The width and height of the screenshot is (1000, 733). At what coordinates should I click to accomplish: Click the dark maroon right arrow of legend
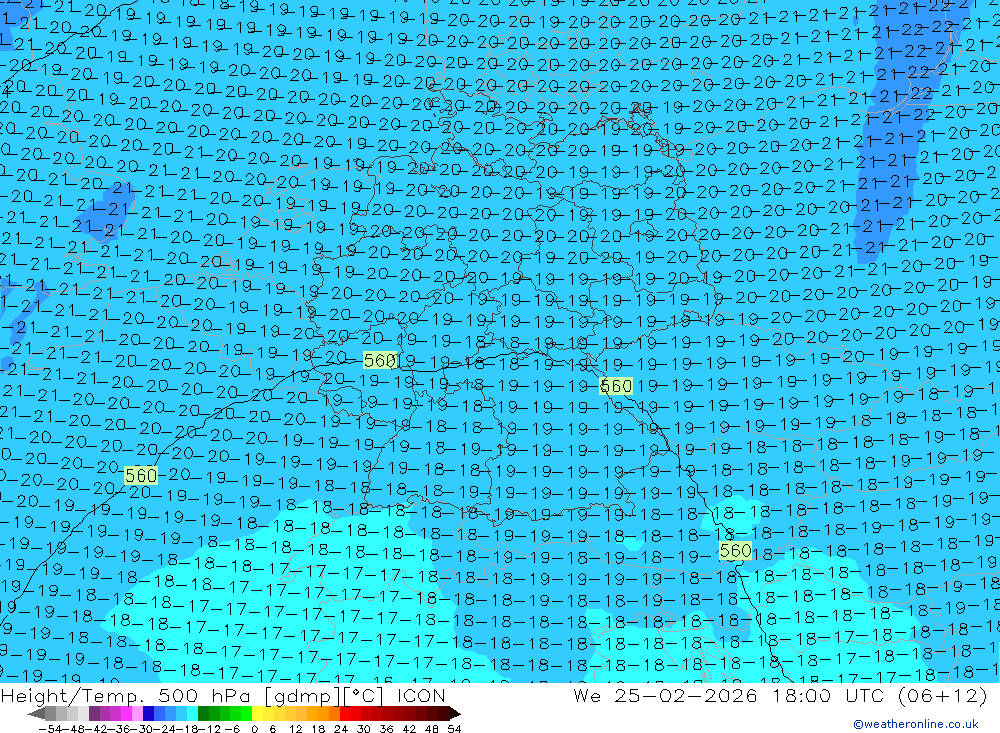click(x=455, y=713)
